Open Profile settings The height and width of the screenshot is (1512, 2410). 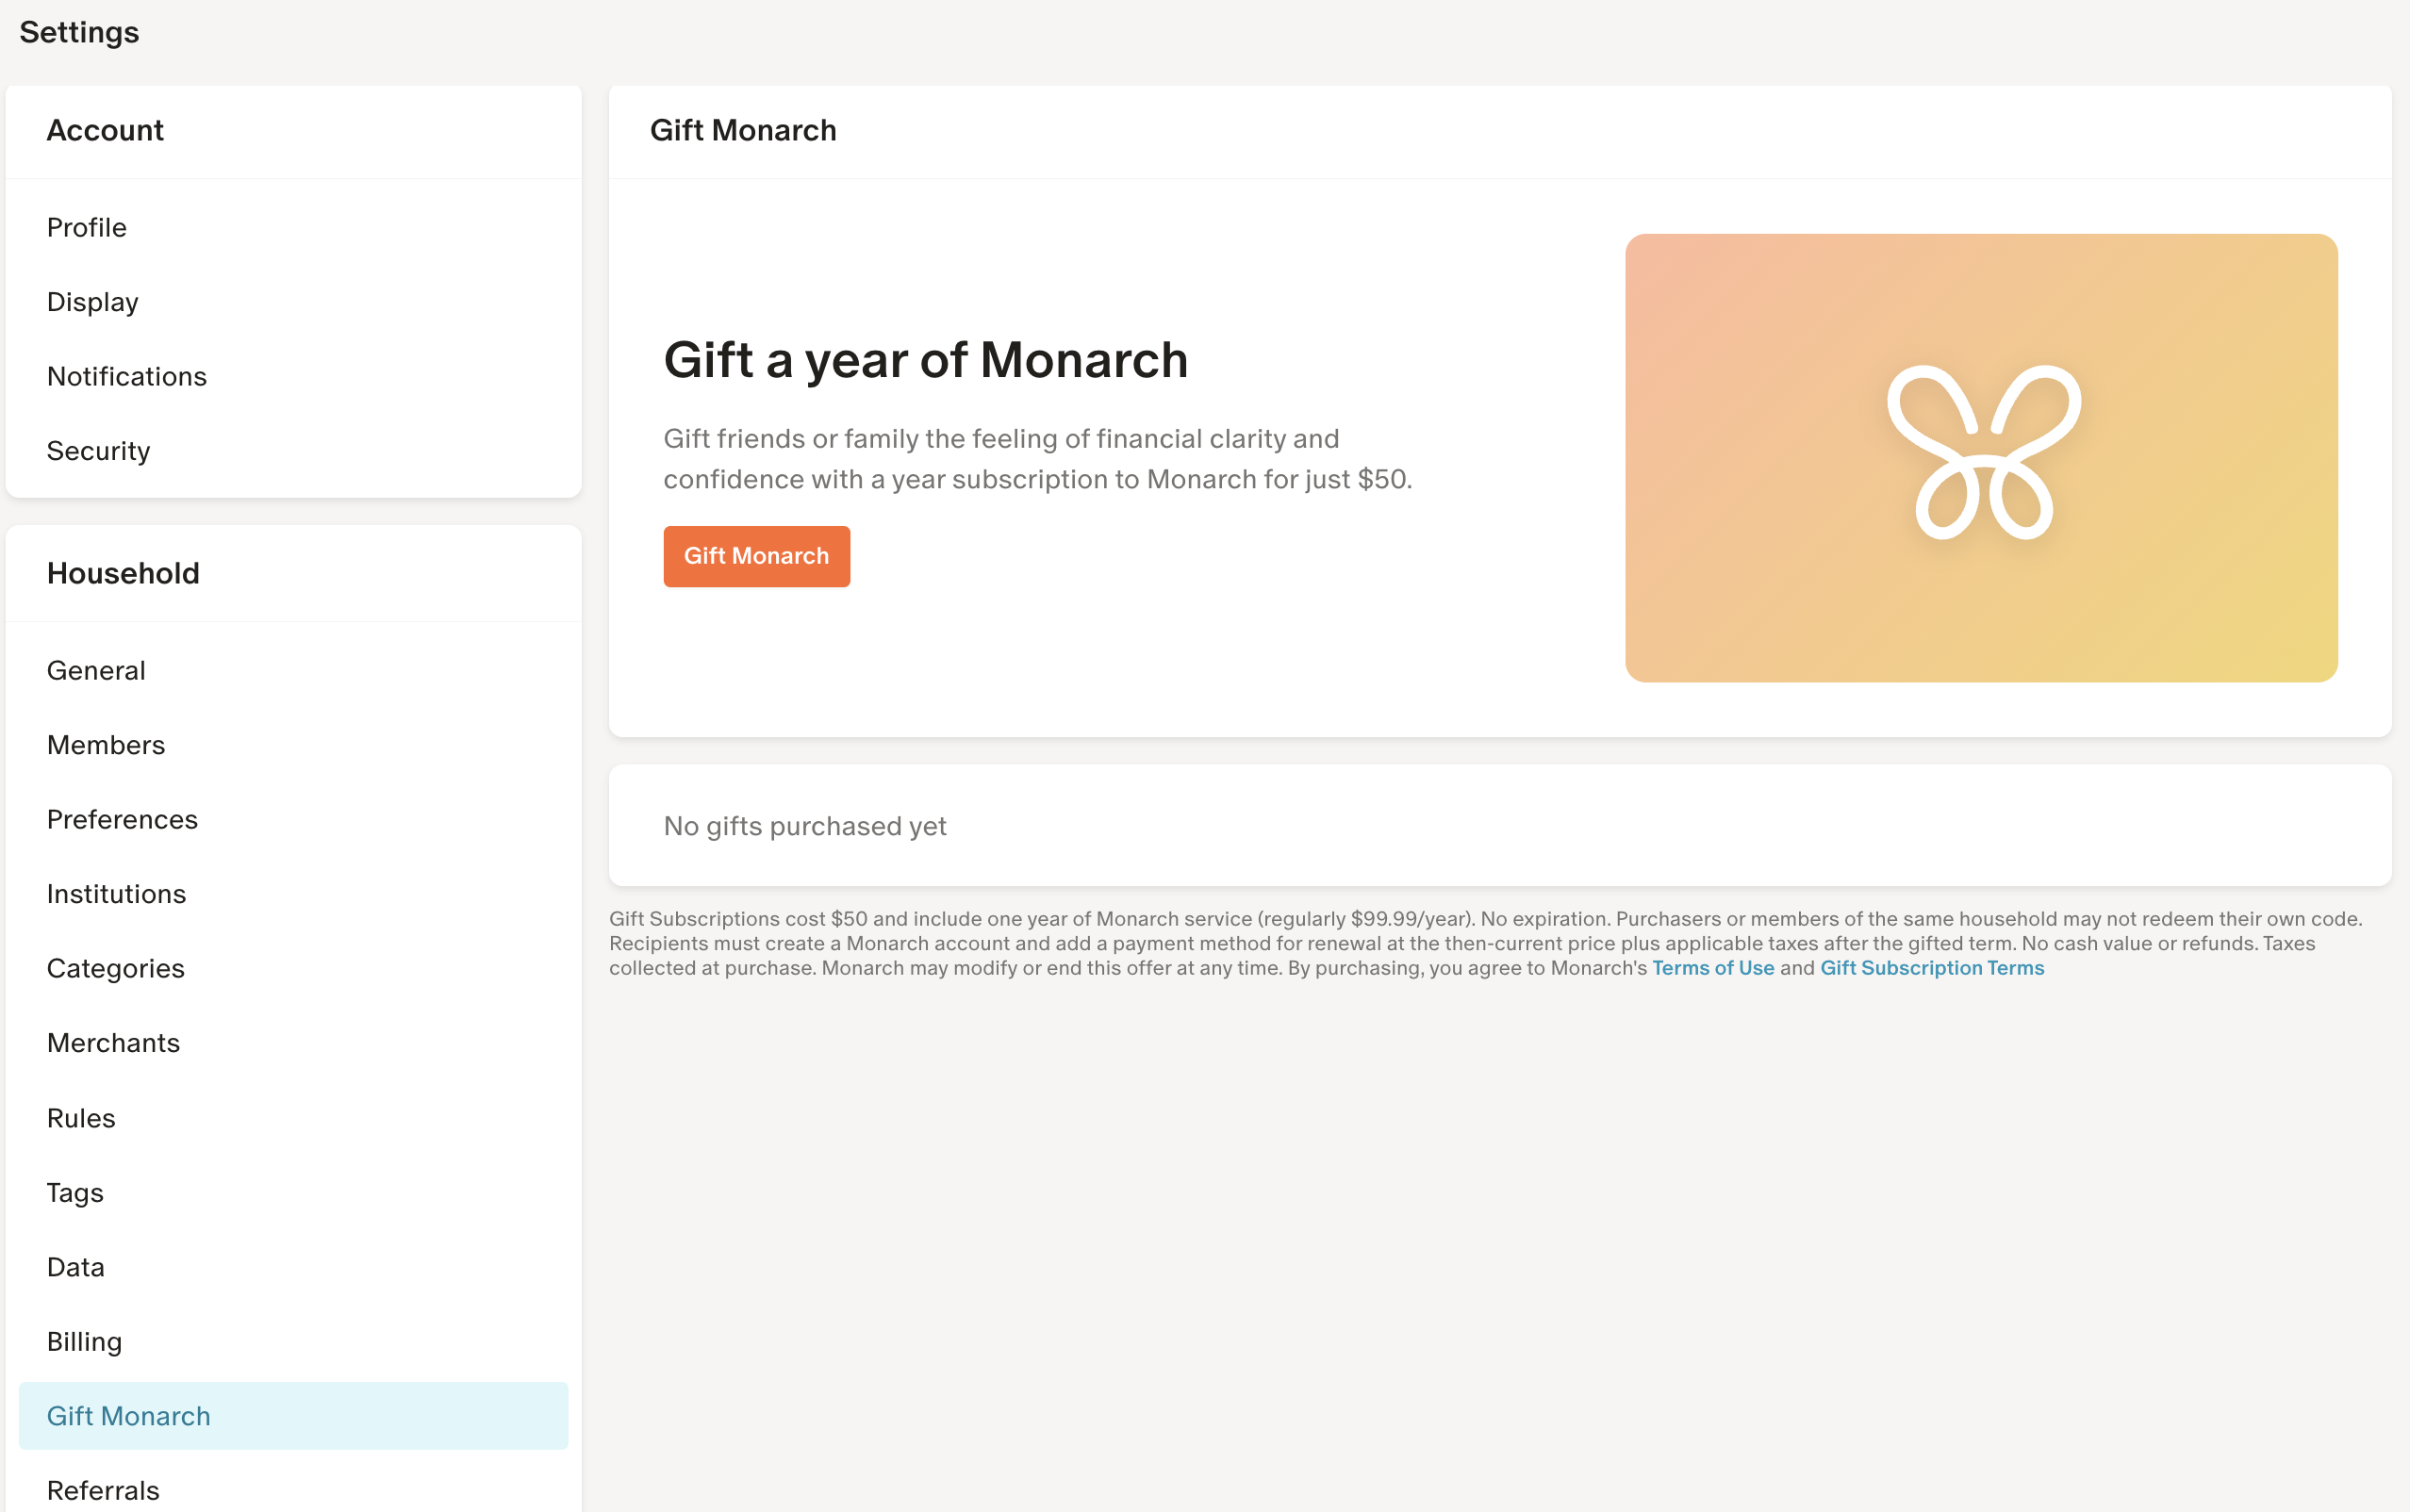[x=87, y=227]
